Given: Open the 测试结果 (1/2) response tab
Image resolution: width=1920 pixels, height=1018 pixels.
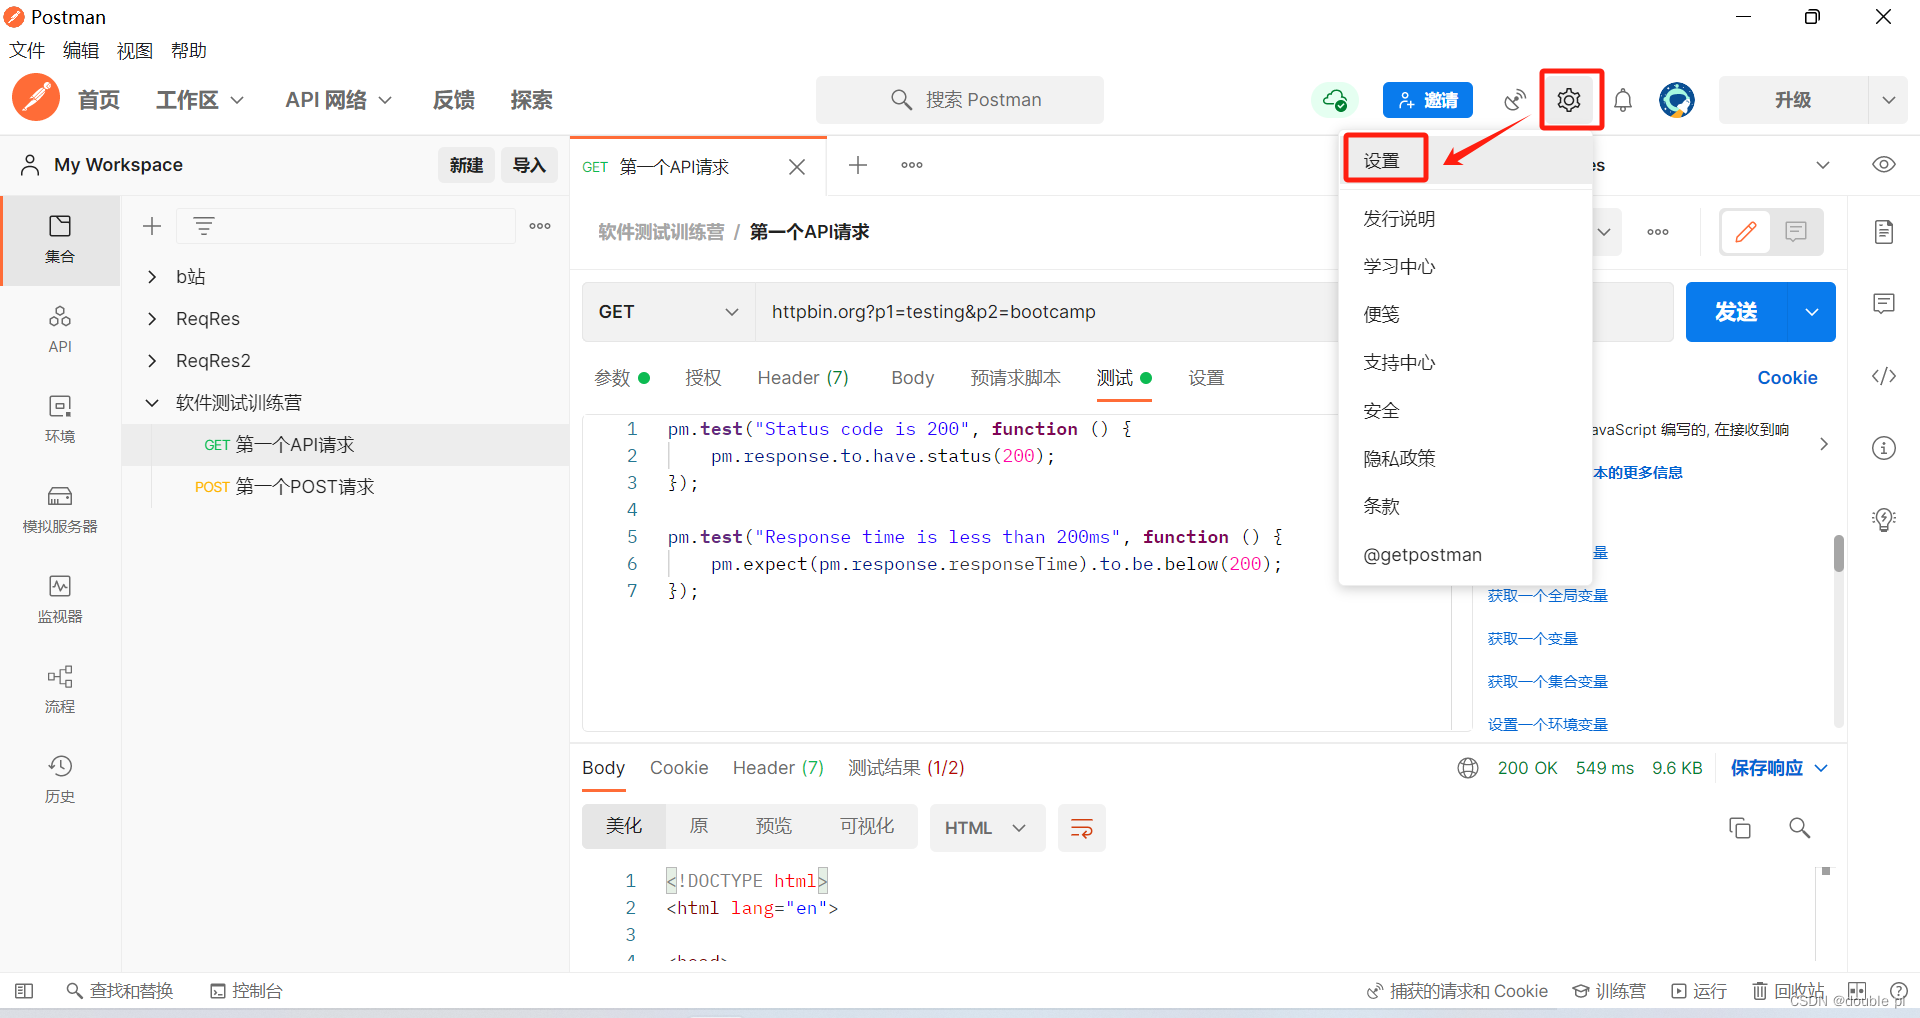Looking at the screenshot, I should [906, 768].
